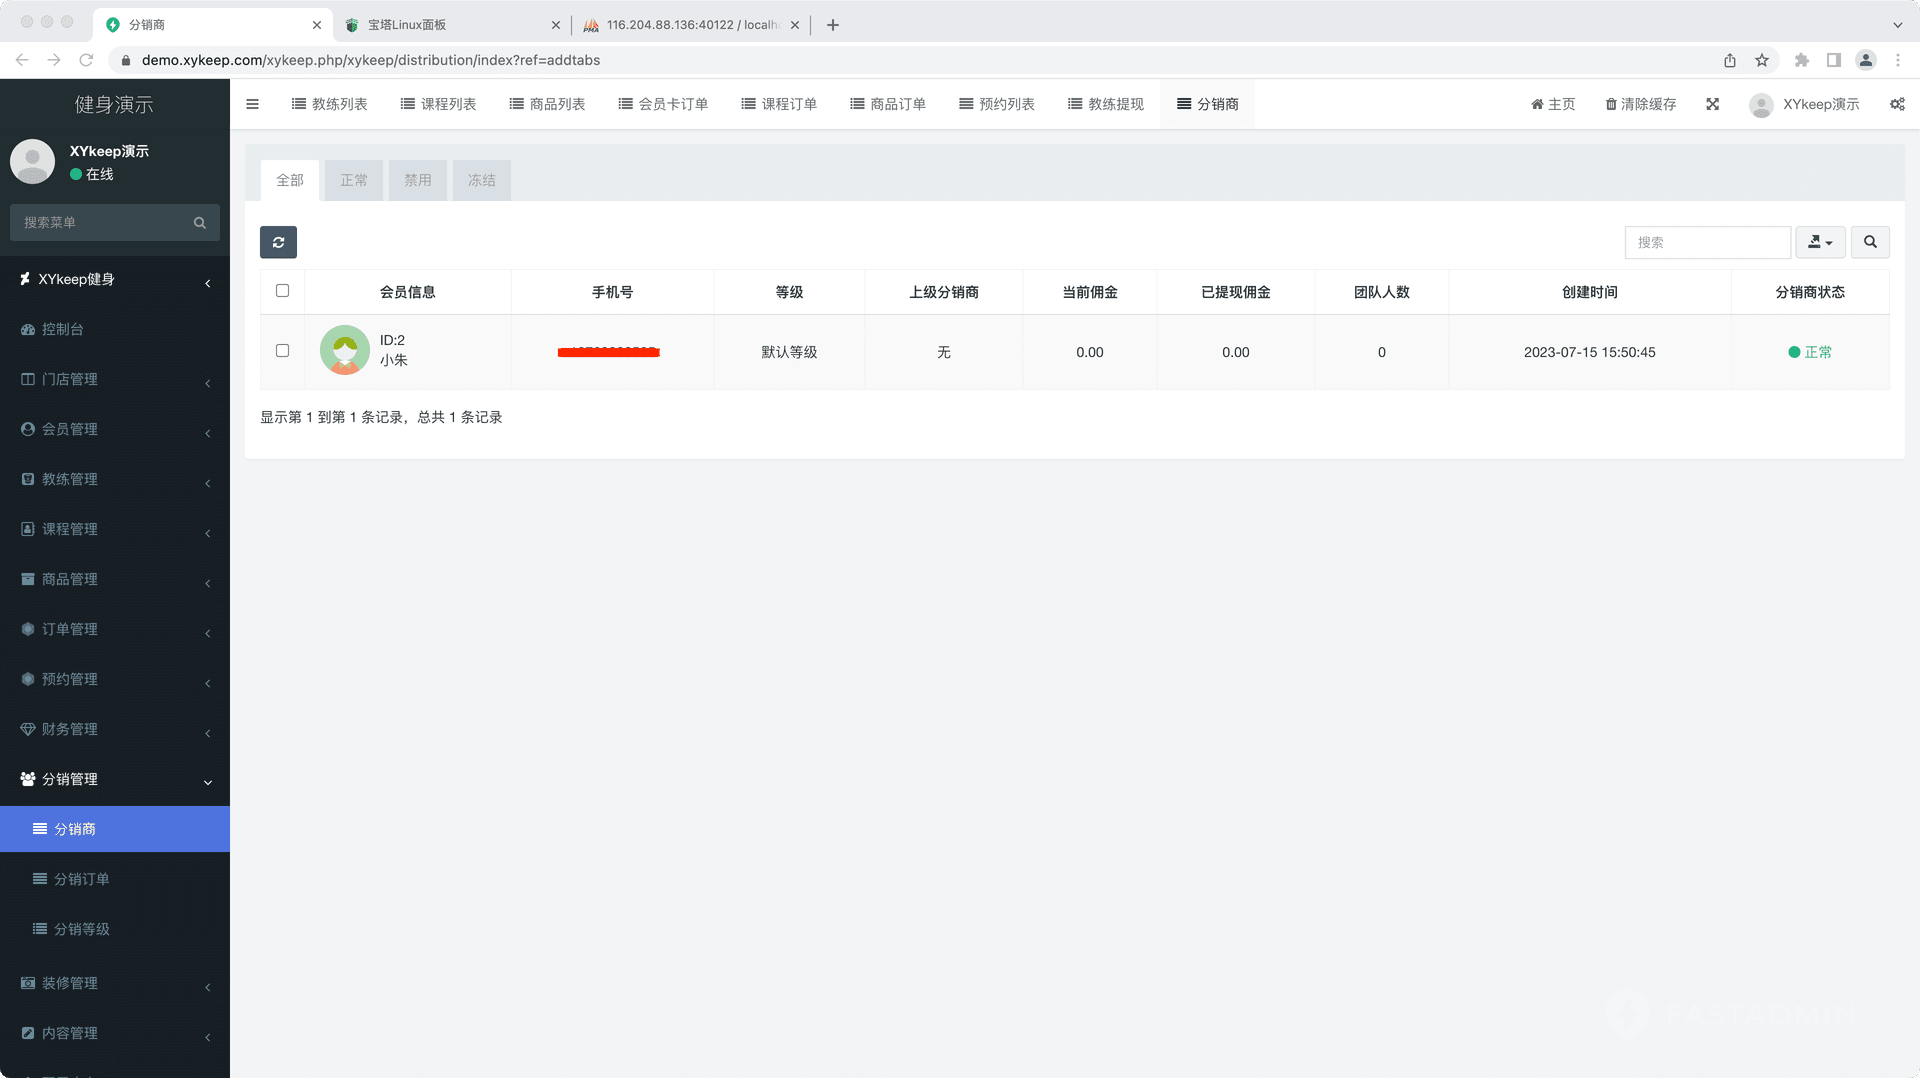Switch to the 禁用 filter tab
1920x1078 pixels.
[417, 180]
